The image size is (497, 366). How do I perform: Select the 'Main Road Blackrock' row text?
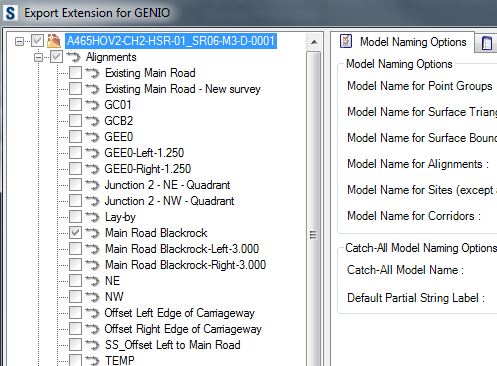156,233
